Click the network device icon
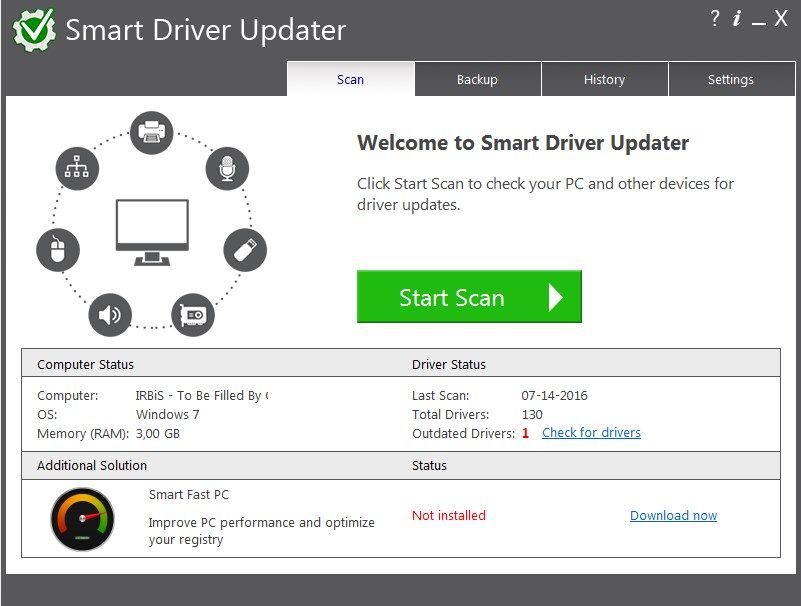The image size is (801, 606). point(77,167)
